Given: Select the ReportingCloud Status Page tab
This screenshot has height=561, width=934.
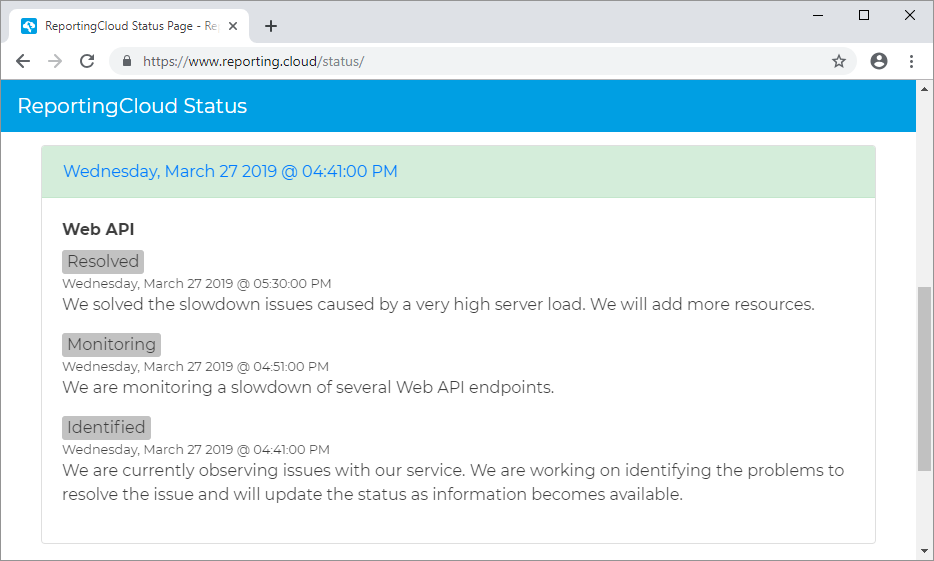Looking at the screenshot, I should click(129, 26).
